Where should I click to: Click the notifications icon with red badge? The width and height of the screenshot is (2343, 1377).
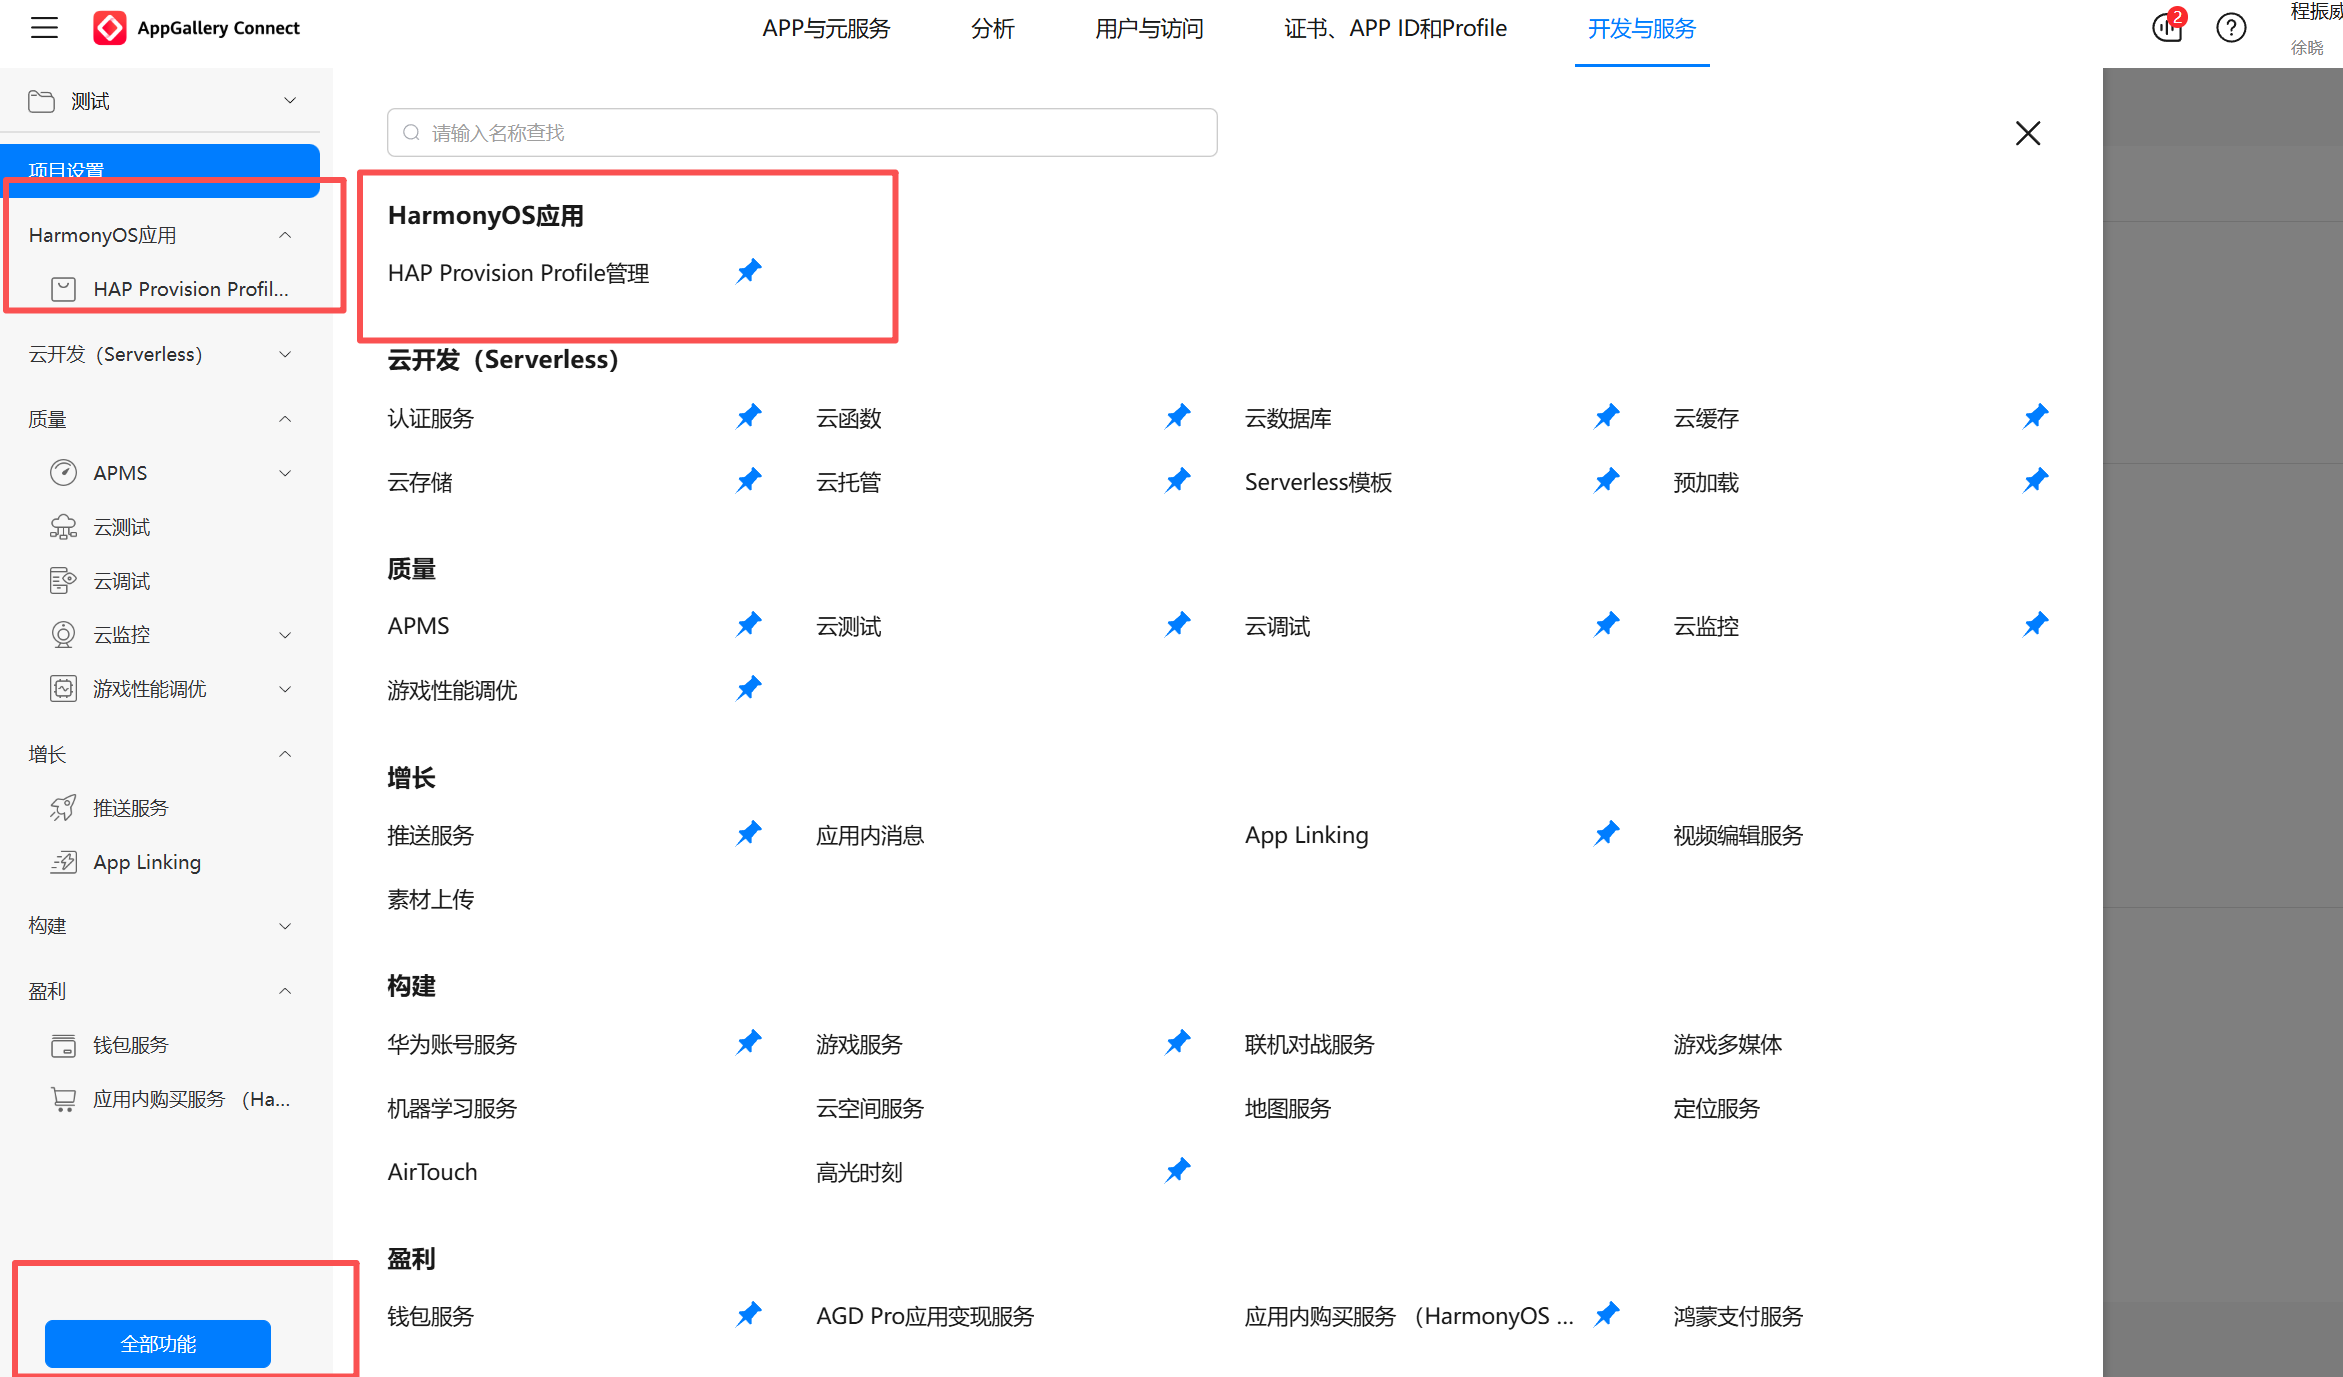click(2168, 27)
